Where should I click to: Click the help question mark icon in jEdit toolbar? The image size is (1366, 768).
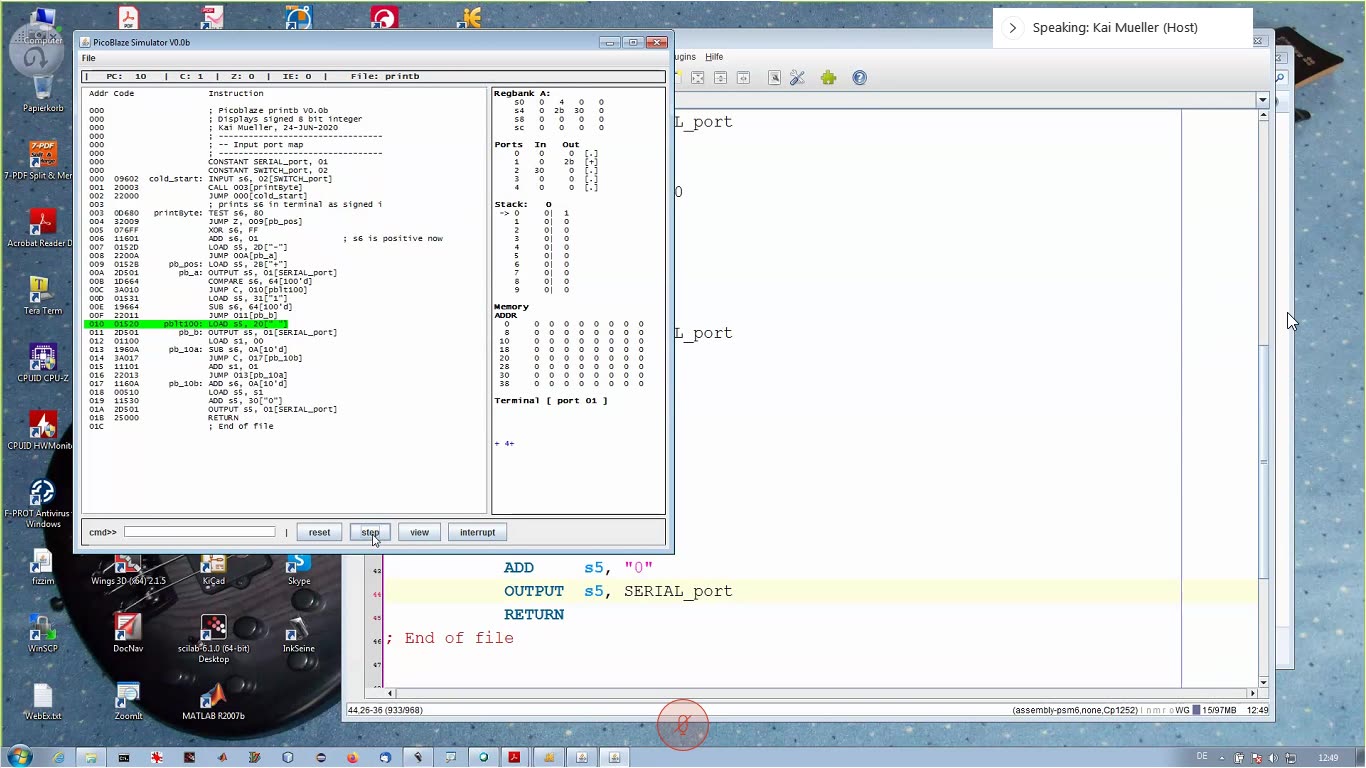click(x=859, y=78)
